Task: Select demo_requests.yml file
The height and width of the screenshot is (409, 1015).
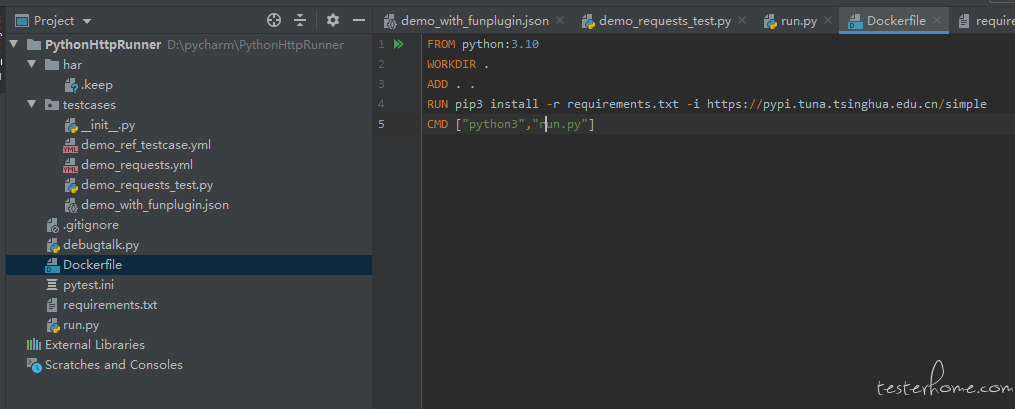Action: click(x=137, y=165)
